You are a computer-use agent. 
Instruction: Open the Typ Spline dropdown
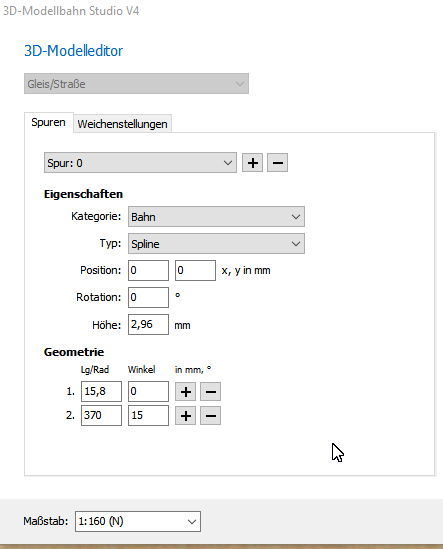pos(216,244)
